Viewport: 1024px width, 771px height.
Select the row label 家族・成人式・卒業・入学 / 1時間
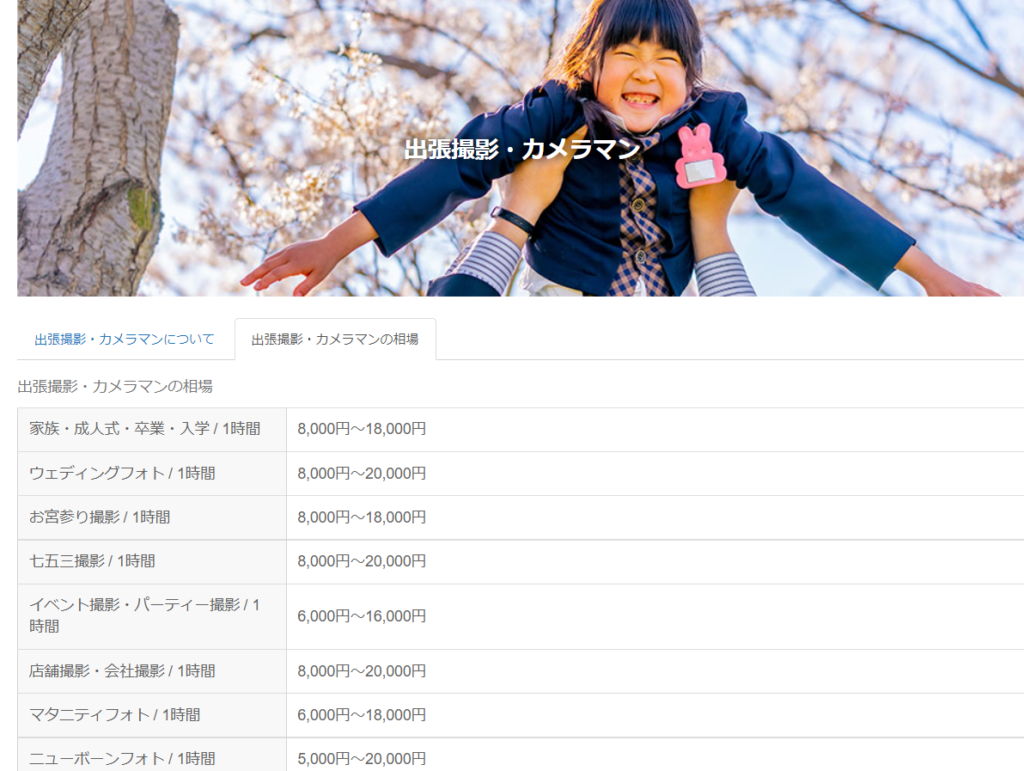(145, 429)
